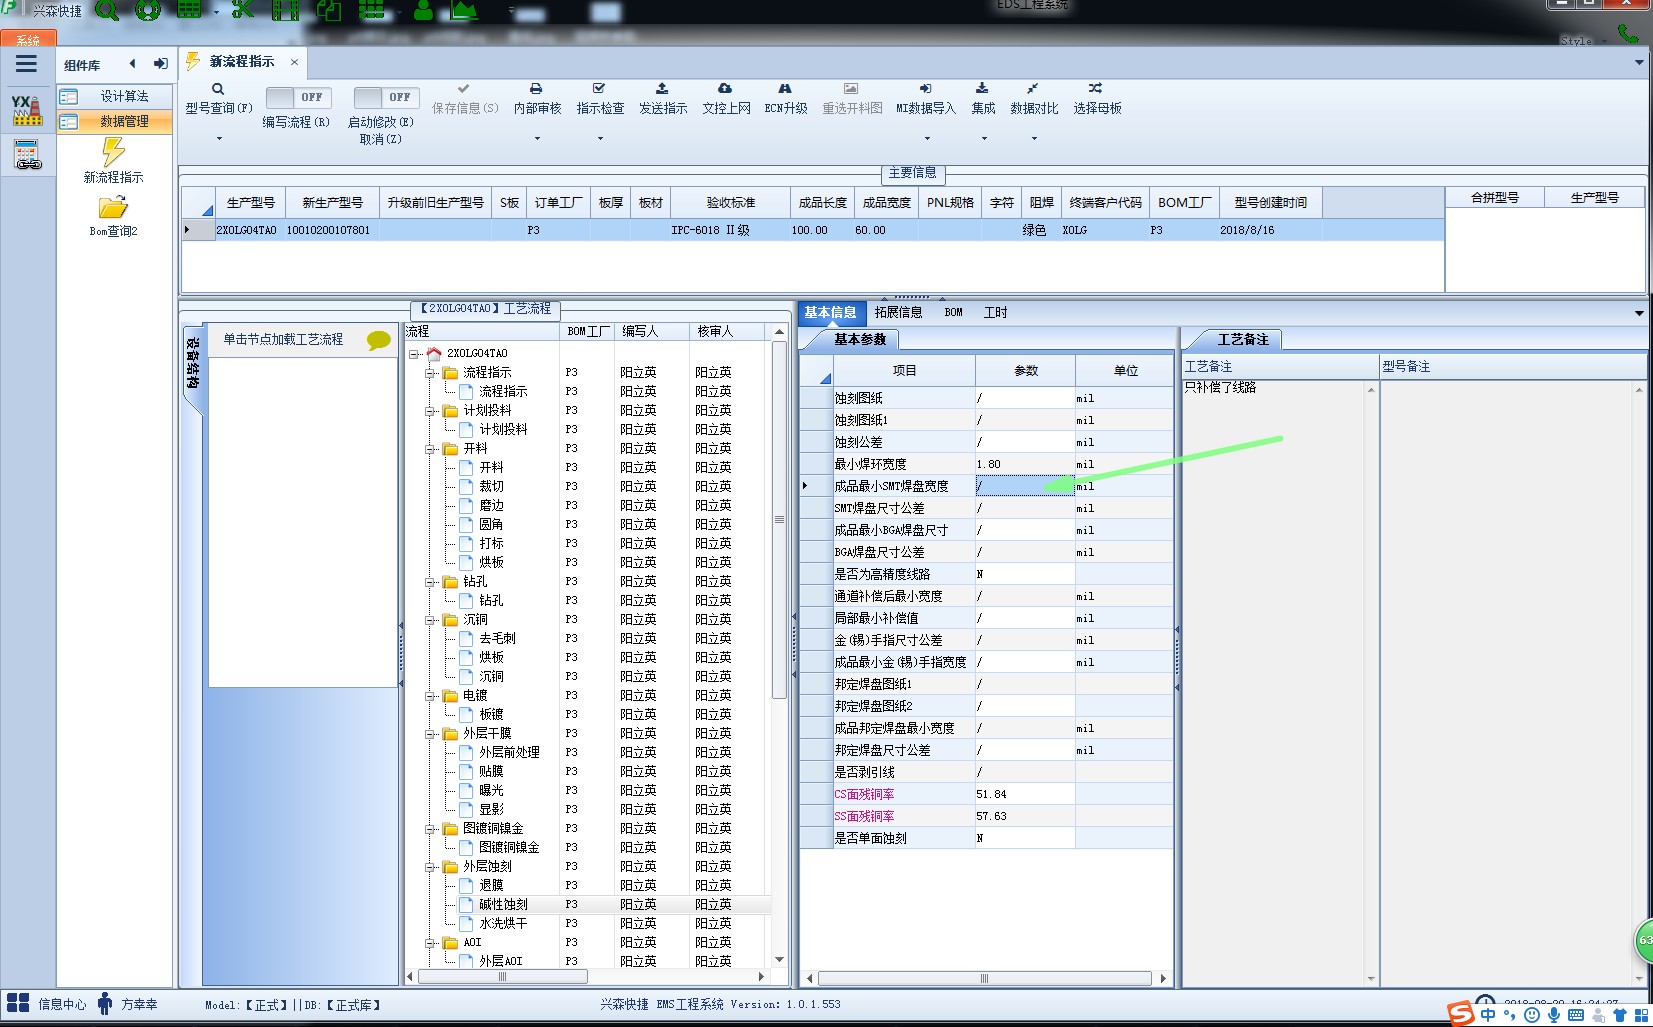Switch to the 工时 tab
Image resolution: width=1653 pixels, height=1027 pixels.
[x=995, y=313]
